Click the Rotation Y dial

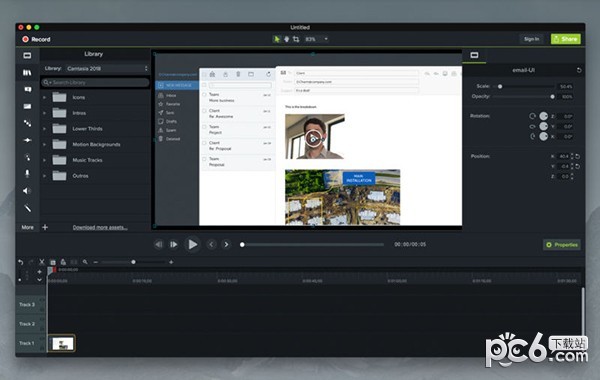[543, 126]
